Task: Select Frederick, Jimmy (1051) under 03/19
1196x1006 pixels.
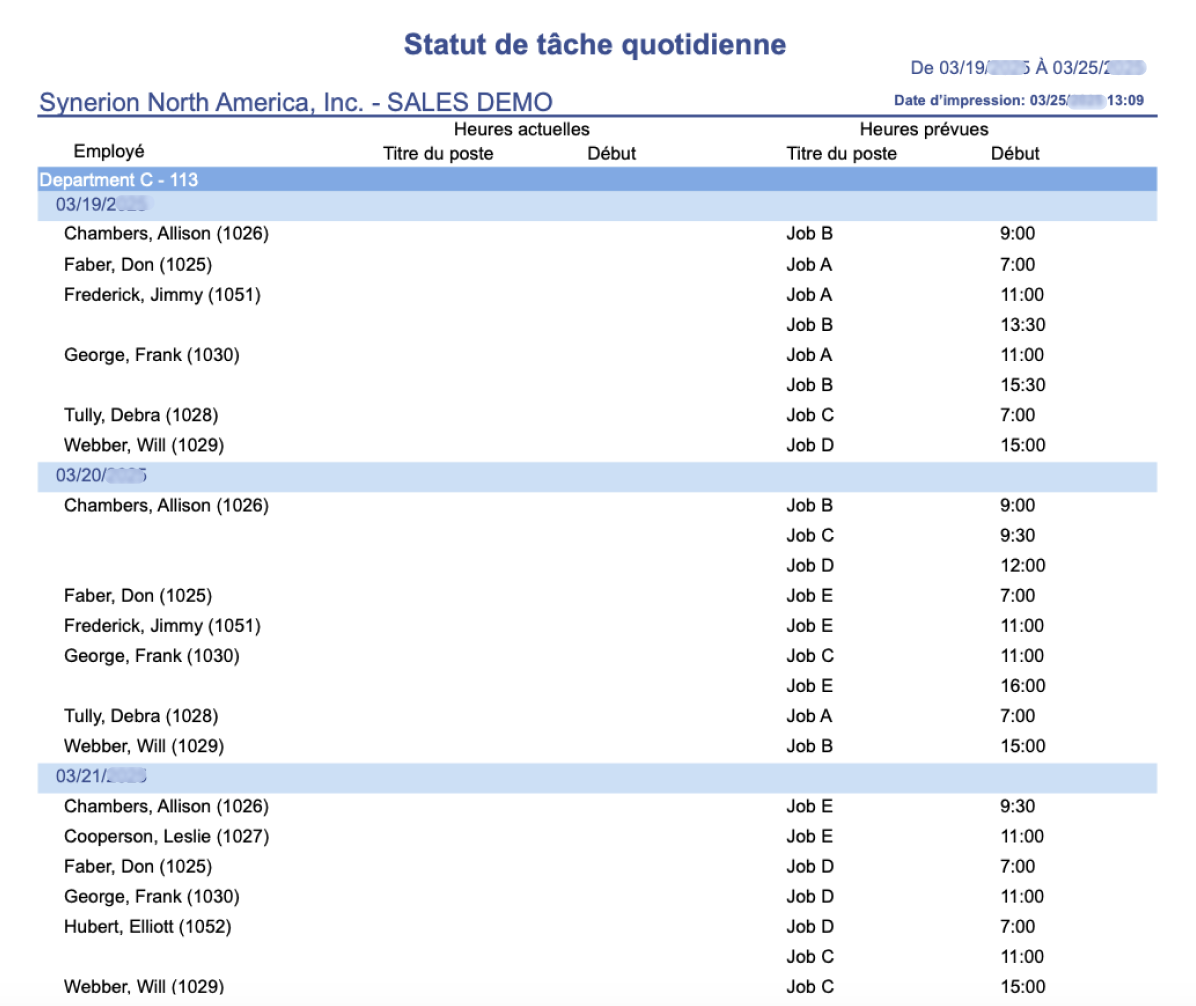Action: (x=162, y=294)
